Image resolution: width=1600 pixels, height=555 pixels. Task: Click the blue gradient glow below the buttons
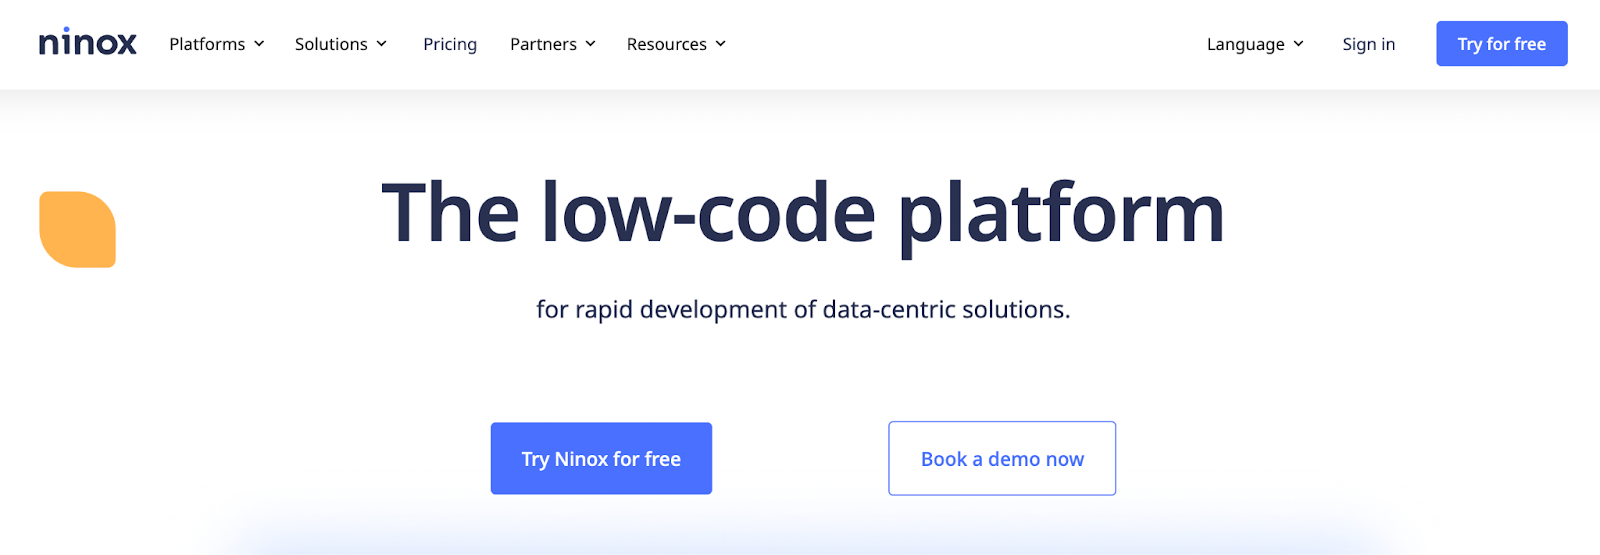(x=800, y=535)
